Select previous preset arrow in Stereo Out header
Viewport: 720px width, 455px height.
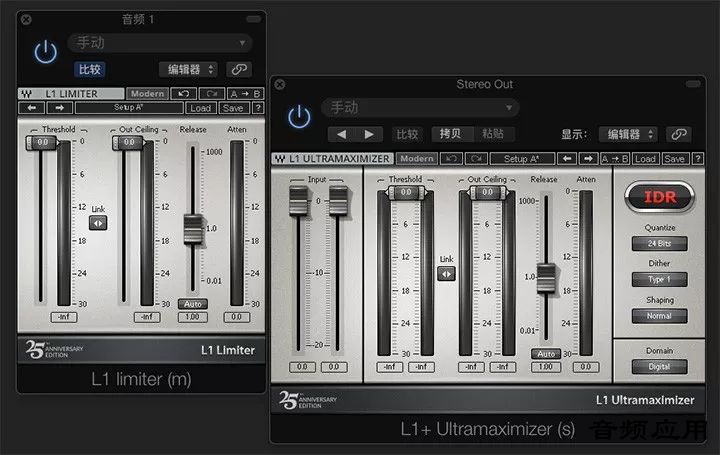coord(342,134)
